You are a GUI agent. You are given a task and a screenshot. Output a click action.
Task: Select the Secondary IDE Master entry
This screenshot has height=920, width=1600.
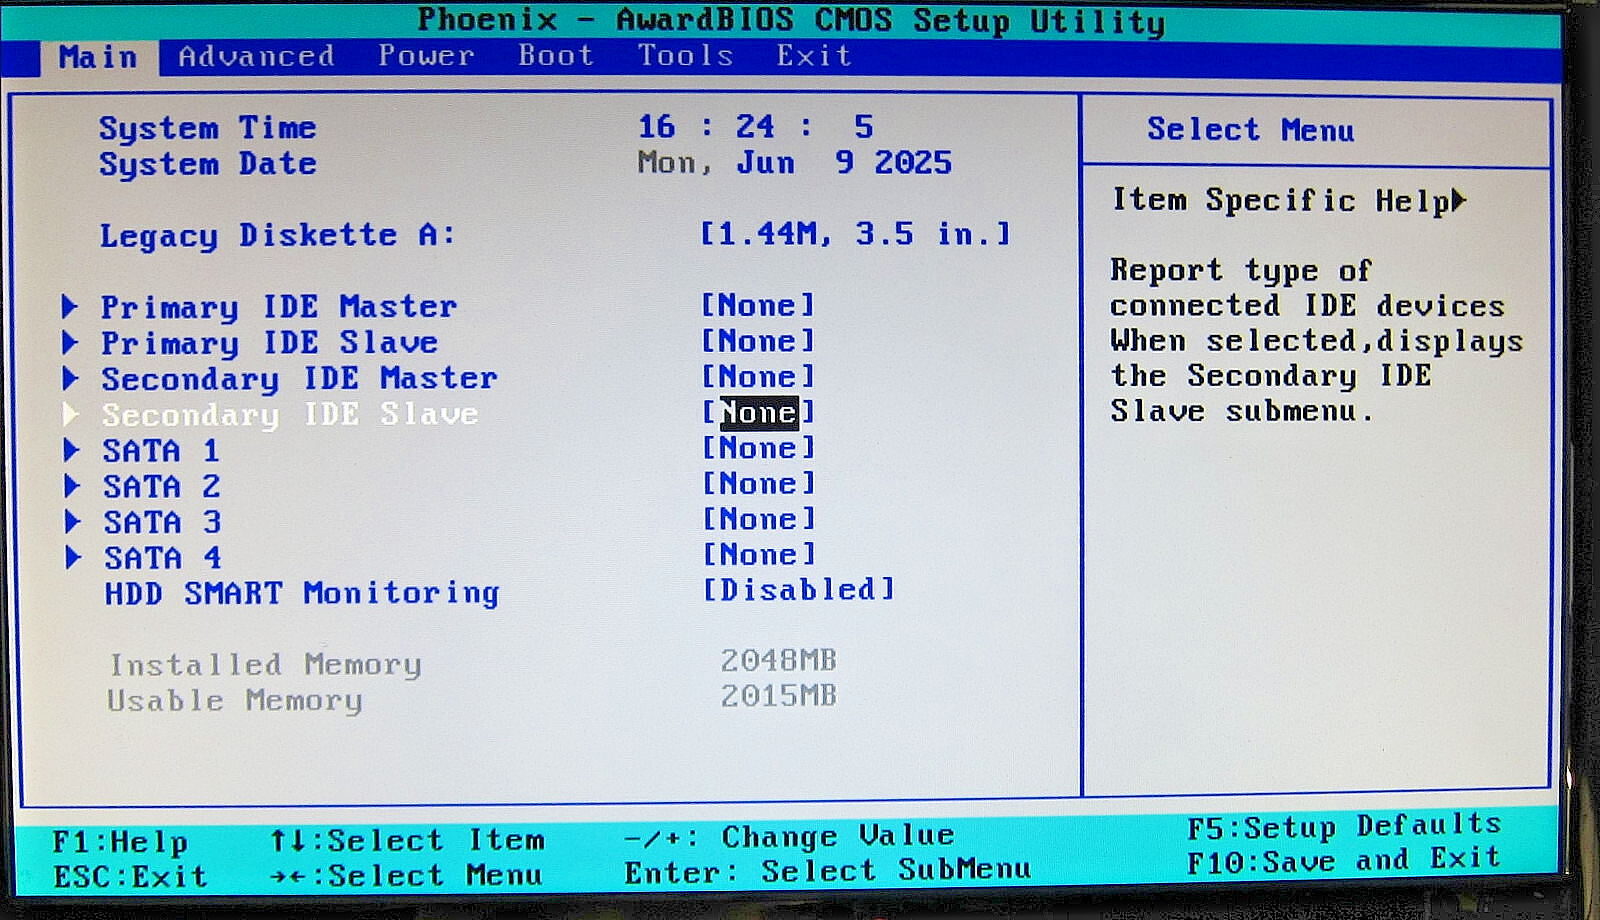coord(299,379)
